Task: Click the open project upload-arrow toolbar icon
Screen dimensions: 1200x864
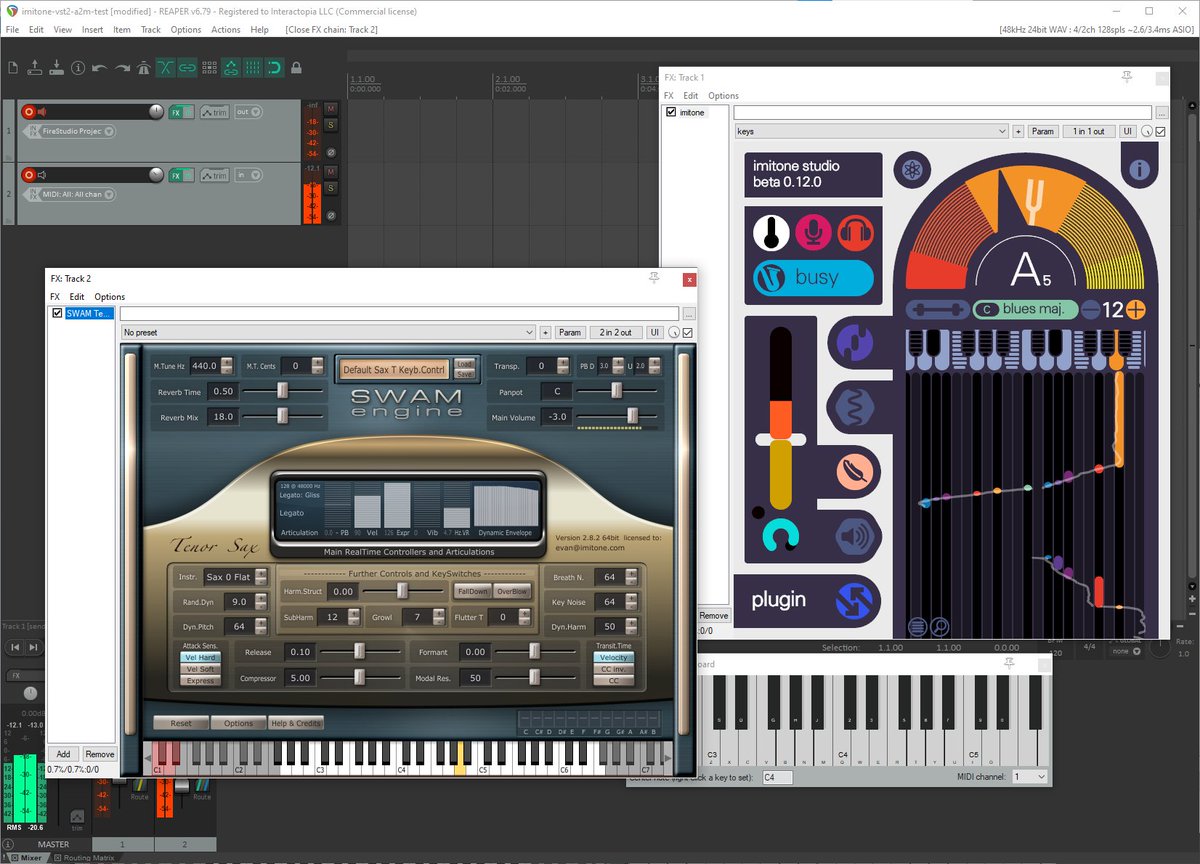Action: [35, 68]
